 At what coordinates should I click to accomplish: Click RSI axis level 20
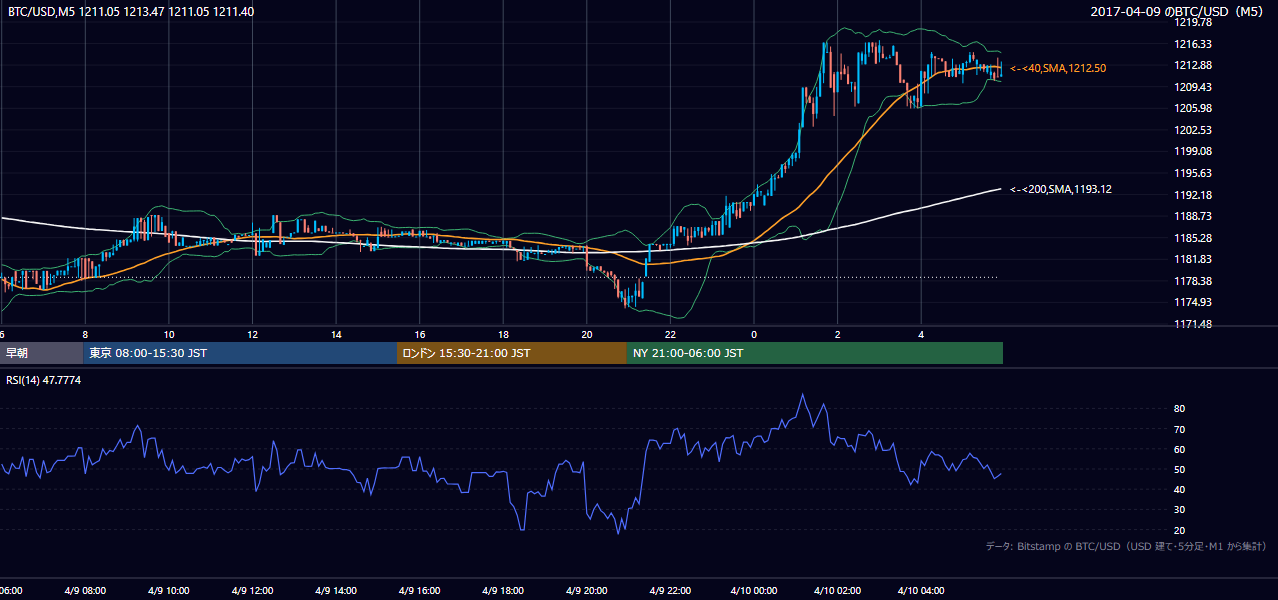pos(1180,530)
